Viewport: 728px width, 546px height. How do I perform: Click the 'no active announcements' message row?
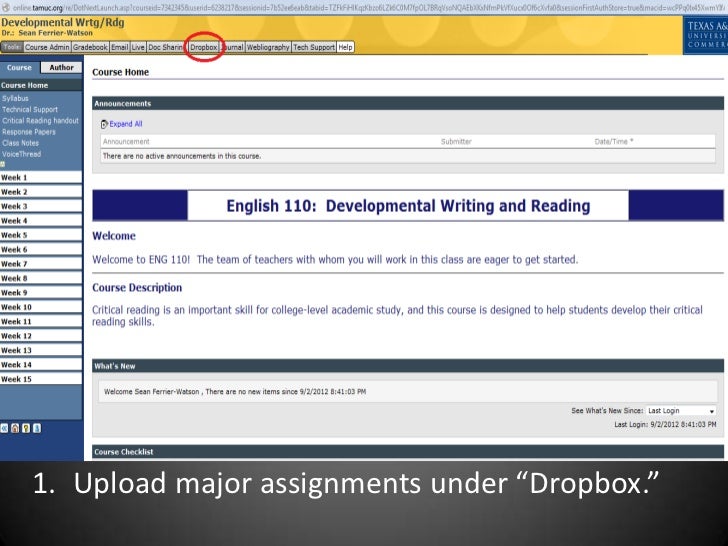(x=408, y=156)
